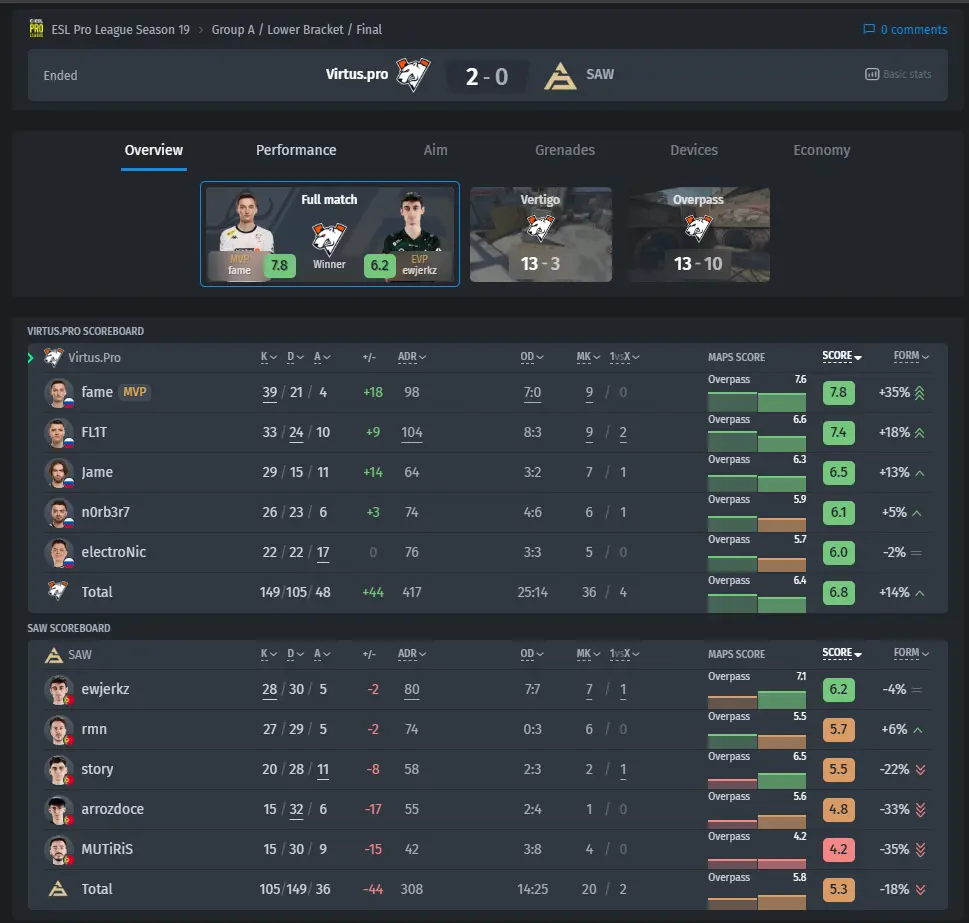This screenshot has height=923, width=969.
Task: Select the Full match card
Action: 329,234
